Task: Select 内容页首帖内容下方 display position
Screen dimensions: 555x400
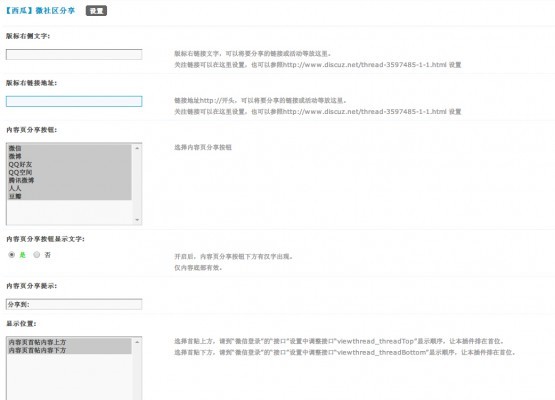Action: click(x=70, y=350)
